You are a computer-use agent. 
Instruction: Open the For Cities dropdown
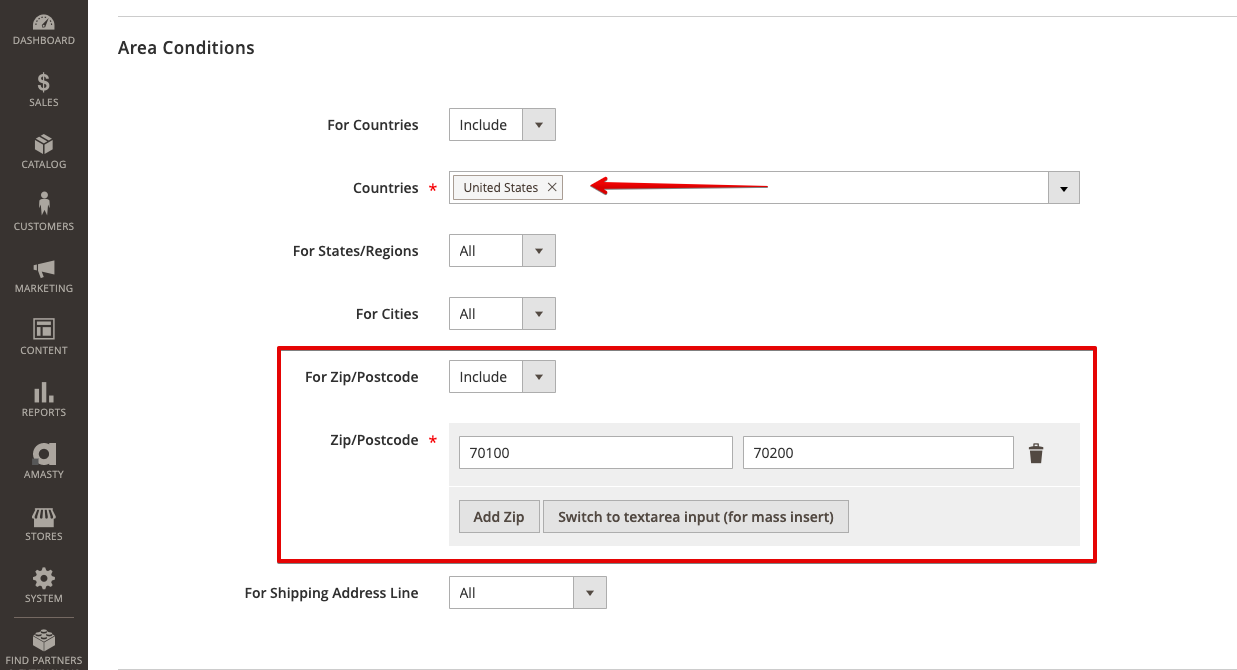[x=502, y=314]
